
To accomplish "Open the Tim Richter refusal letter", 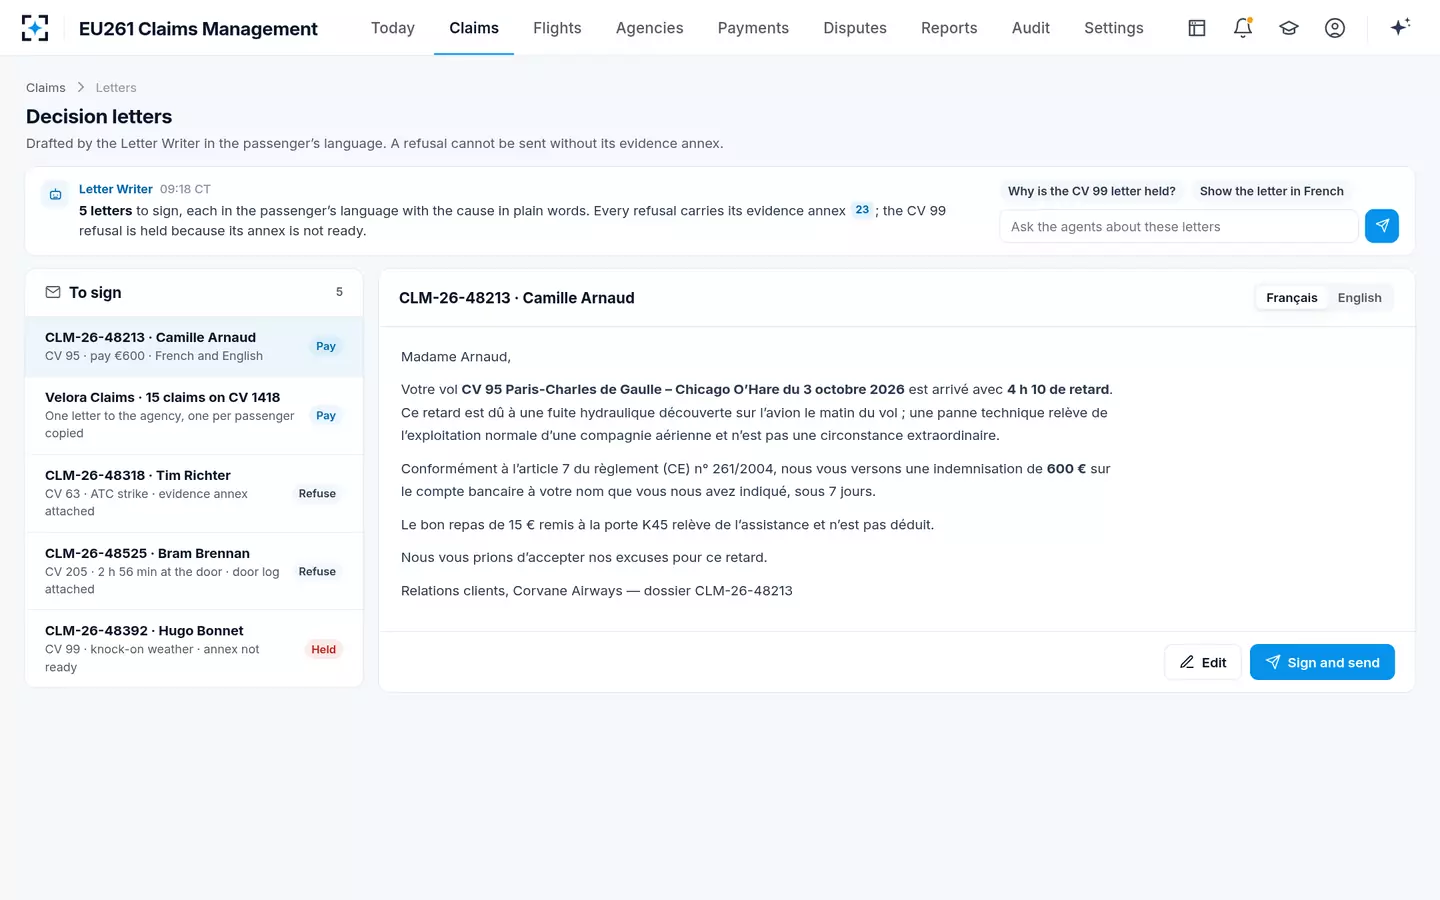I will click(x=194, y=493).
